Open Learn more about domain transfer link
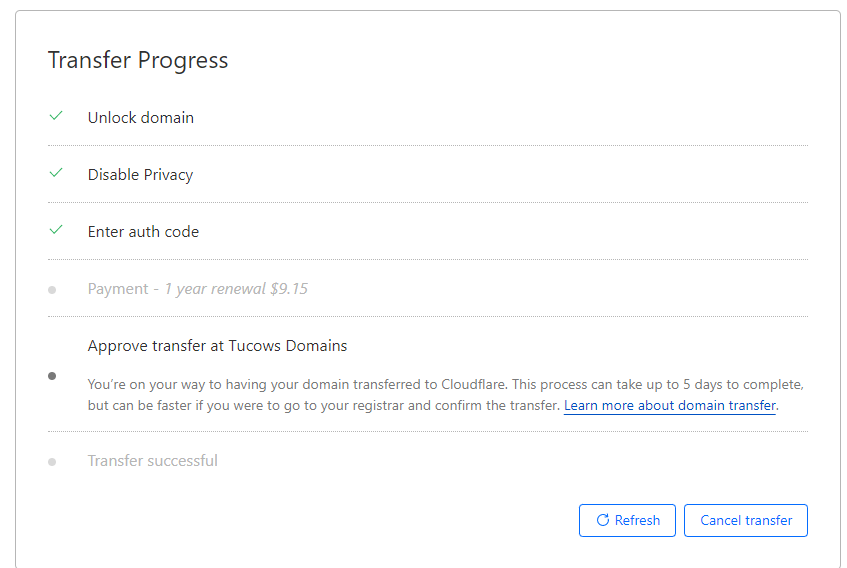 tap(670, 406)
